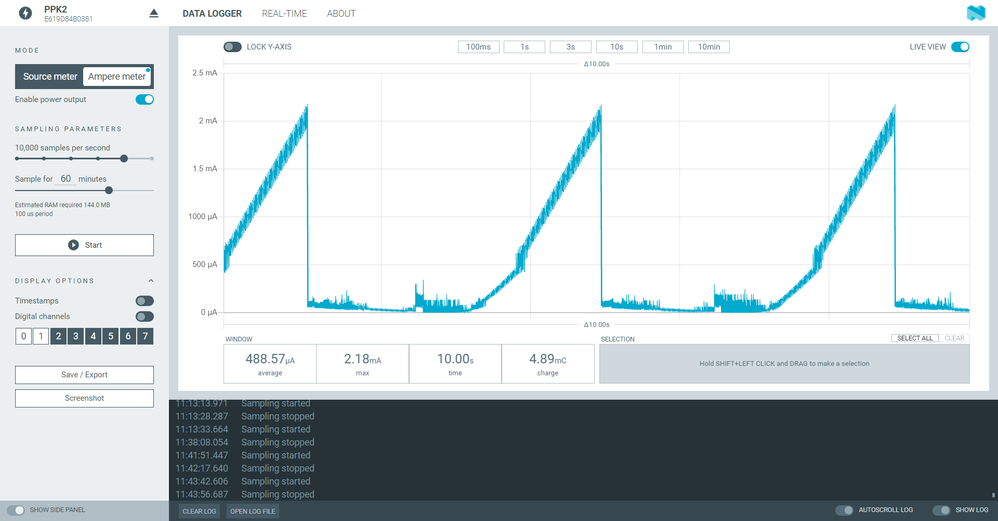This screenshot has width=998, height=521.
Task: Open the About tab
Action: point(341,13)
